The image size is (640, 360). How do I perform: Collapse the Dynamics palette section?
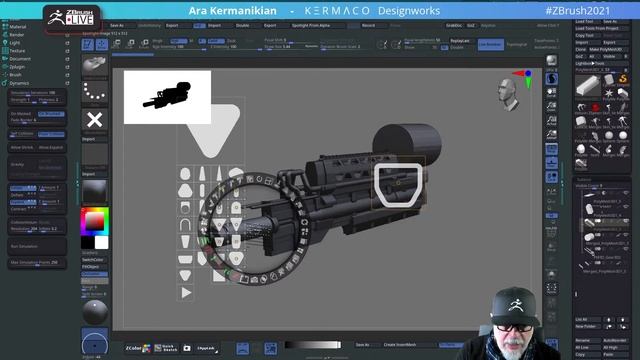click(19, 83)
